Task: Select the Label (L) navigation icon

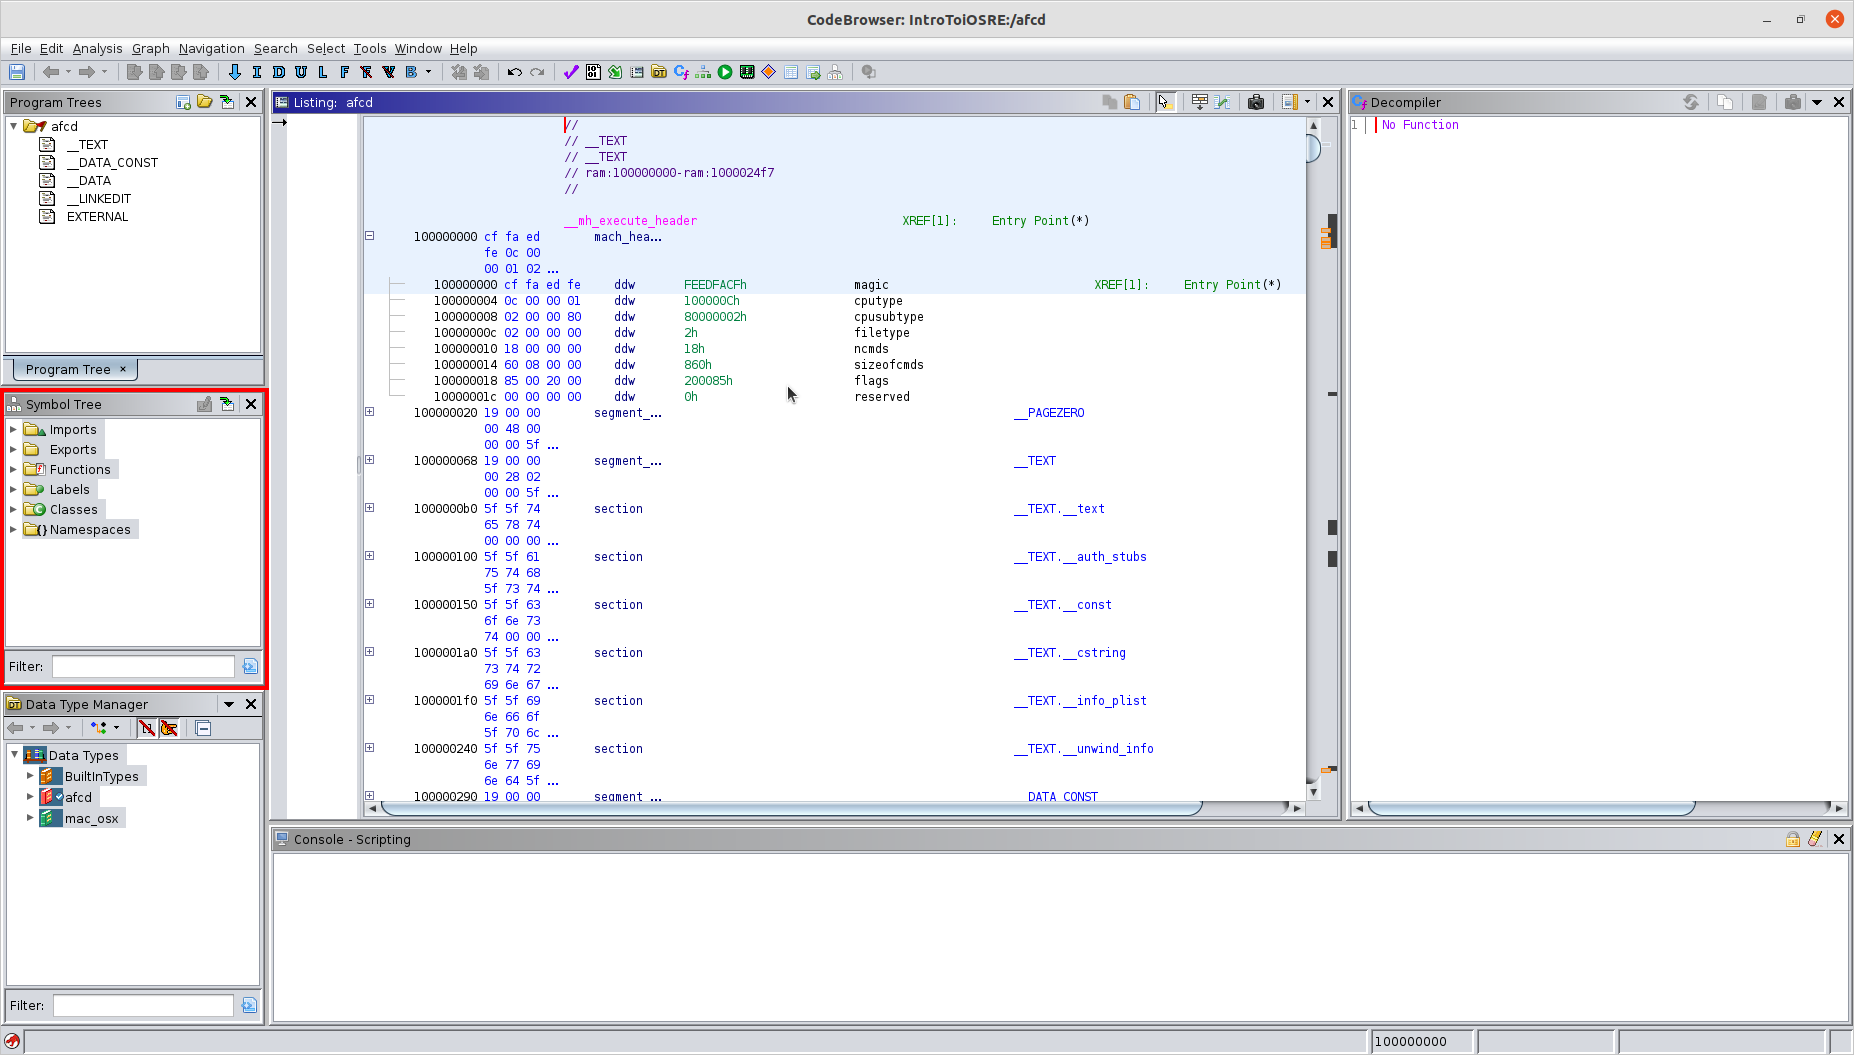Action: (x=323, y=72)
